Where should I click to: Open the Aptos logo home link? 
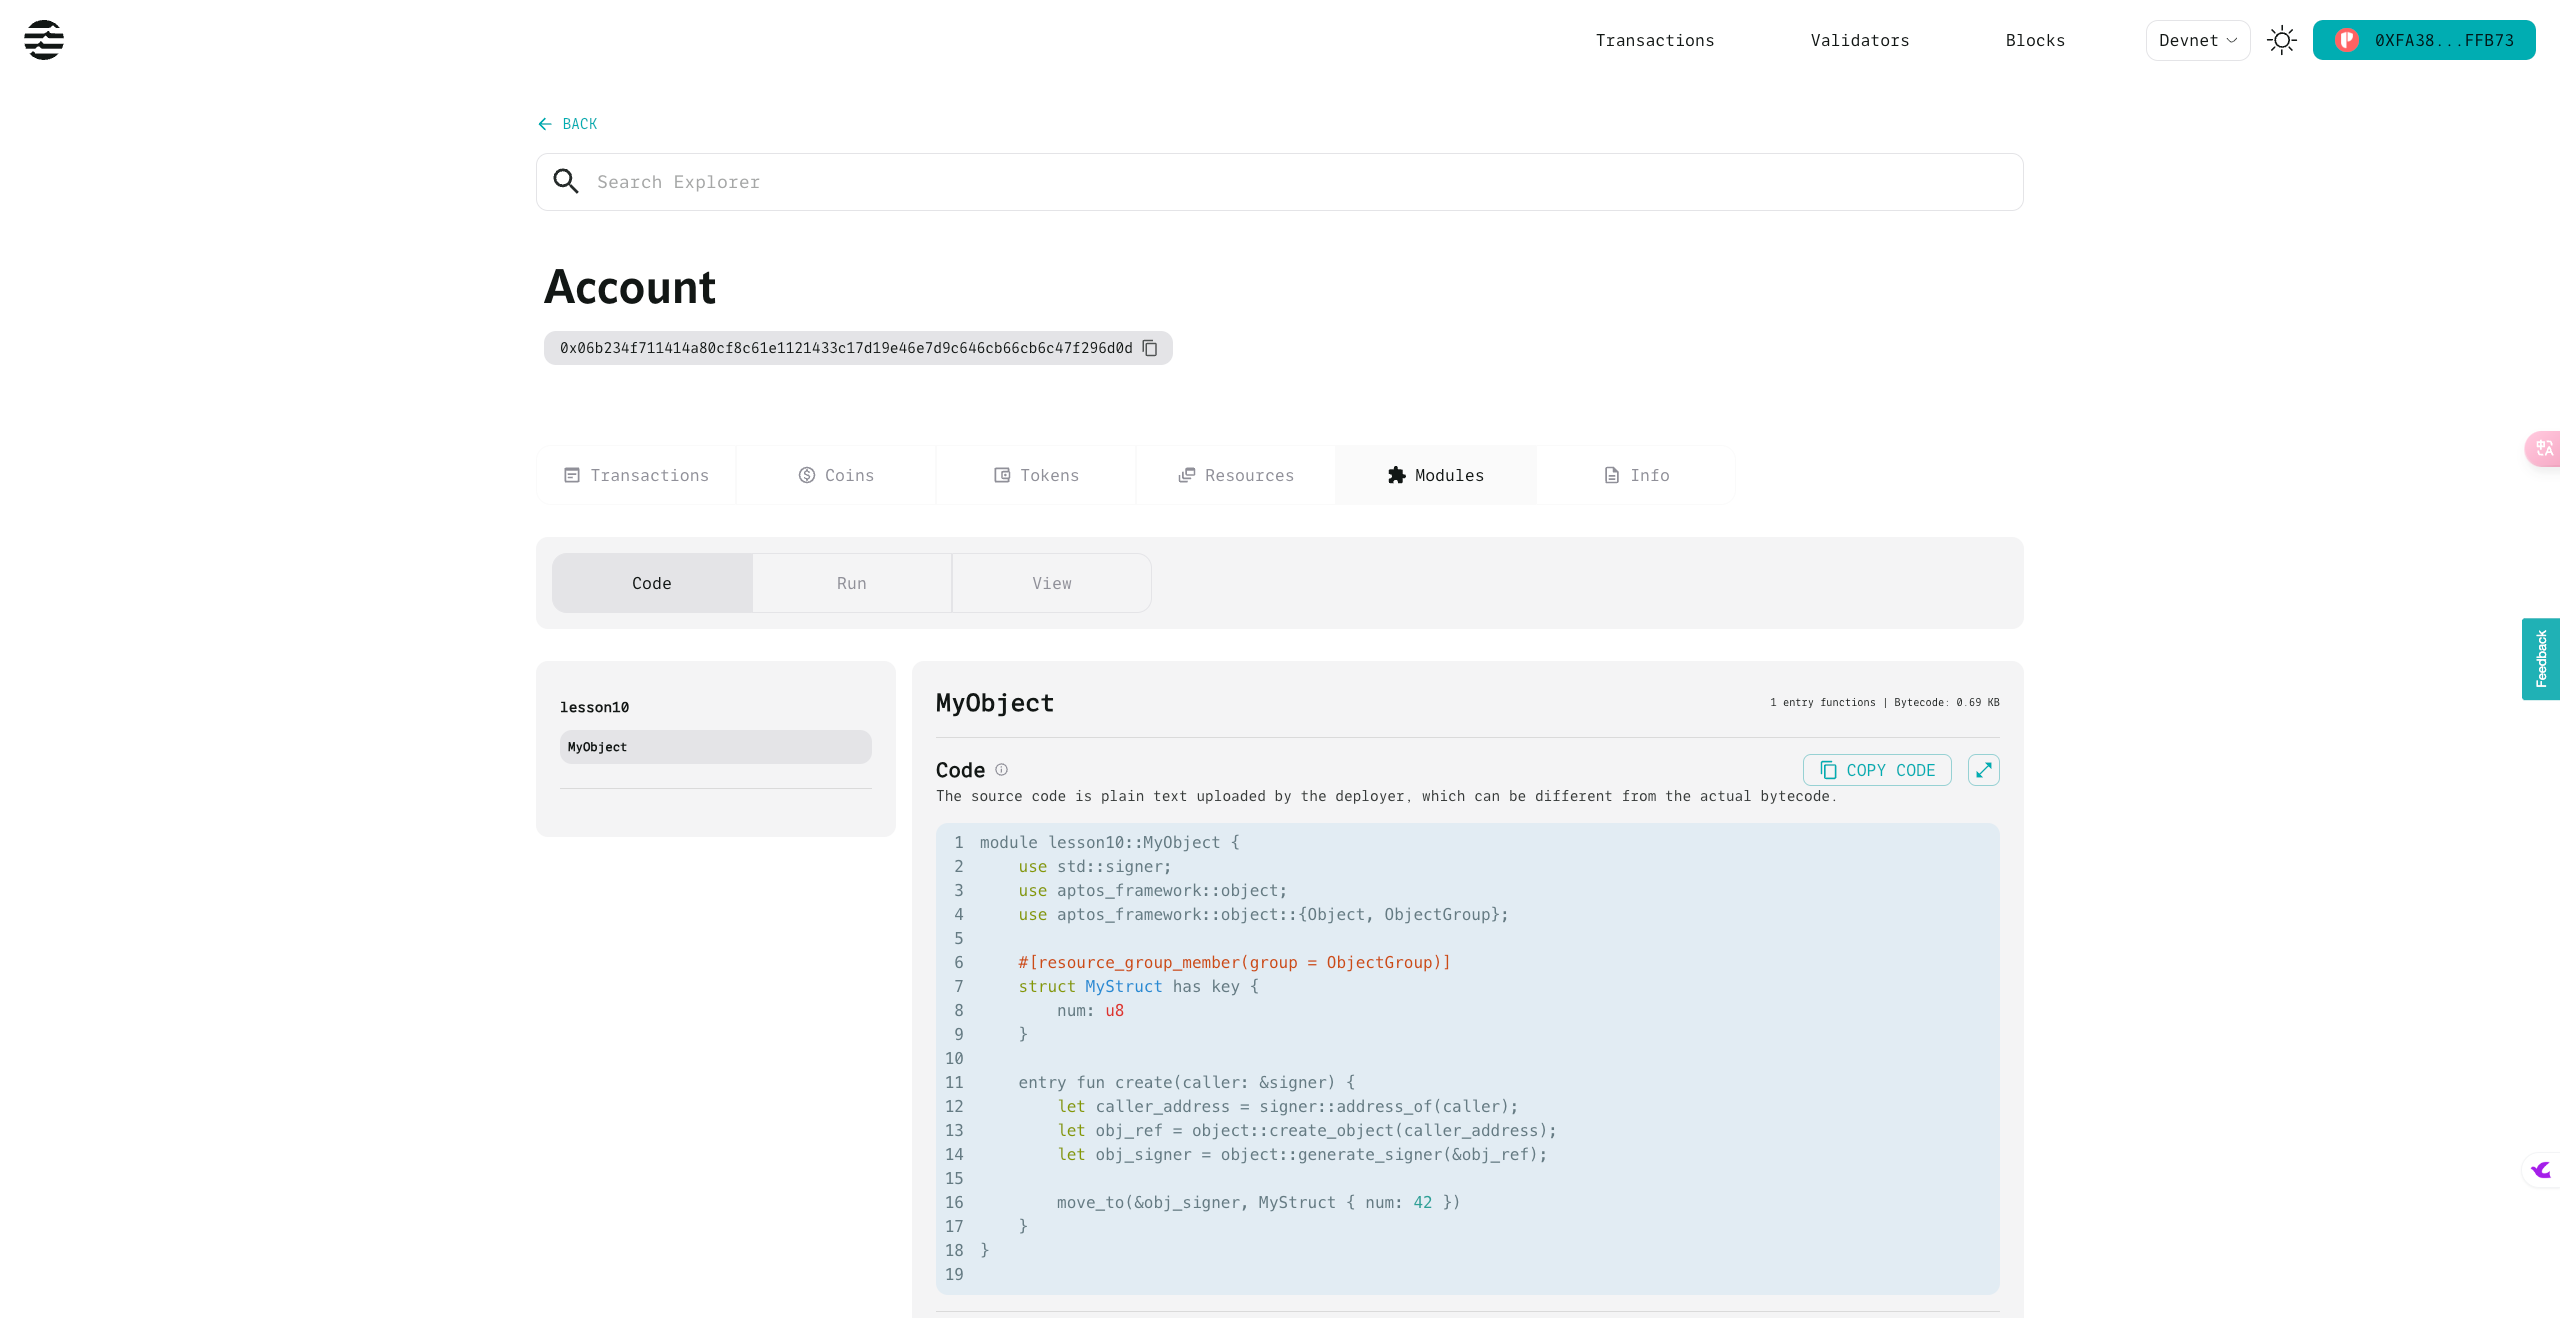tap(44, 40)
